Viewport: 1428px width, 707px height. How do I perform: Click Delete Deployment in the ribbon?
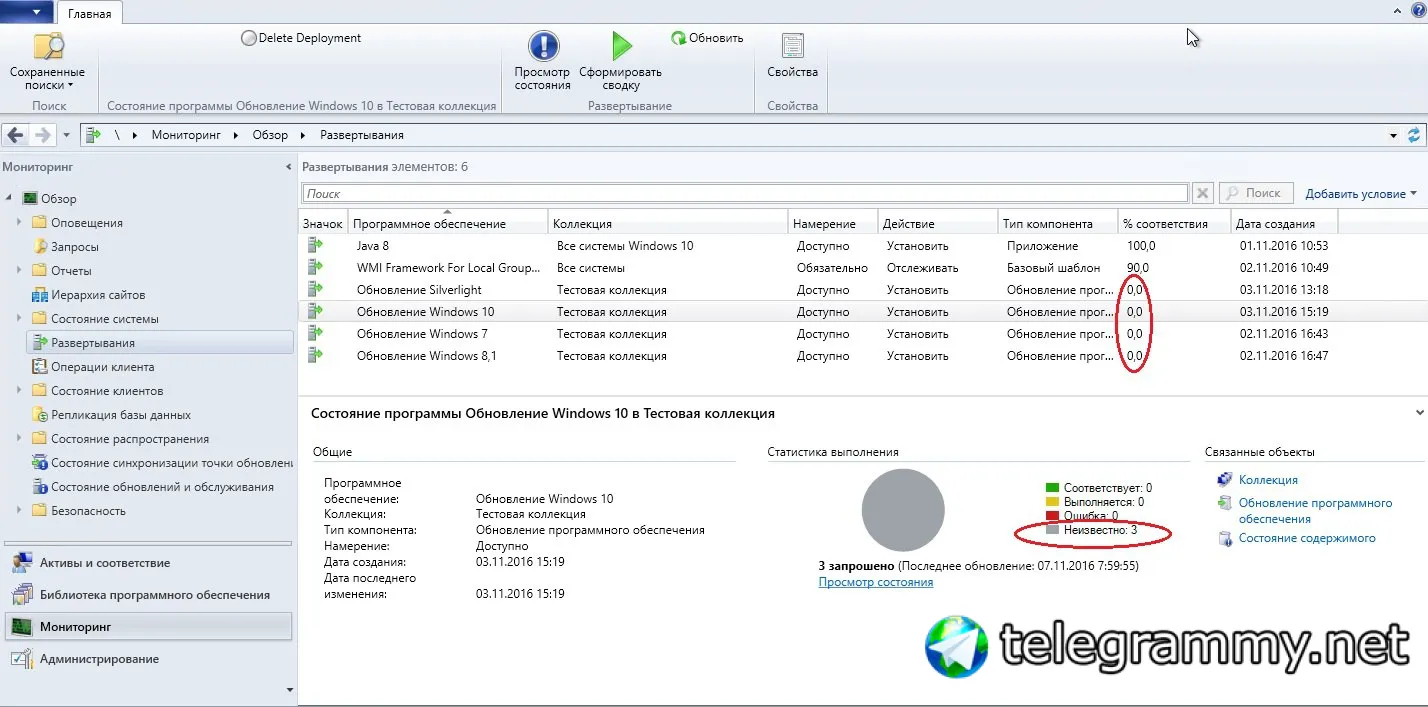pyautogui.click(x=301, y=38)
